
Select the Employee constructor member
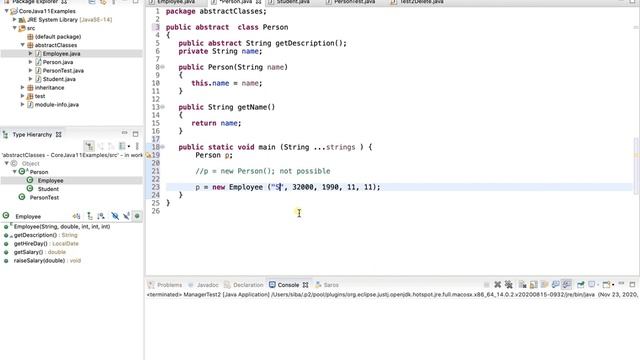[x=62, y=227]
